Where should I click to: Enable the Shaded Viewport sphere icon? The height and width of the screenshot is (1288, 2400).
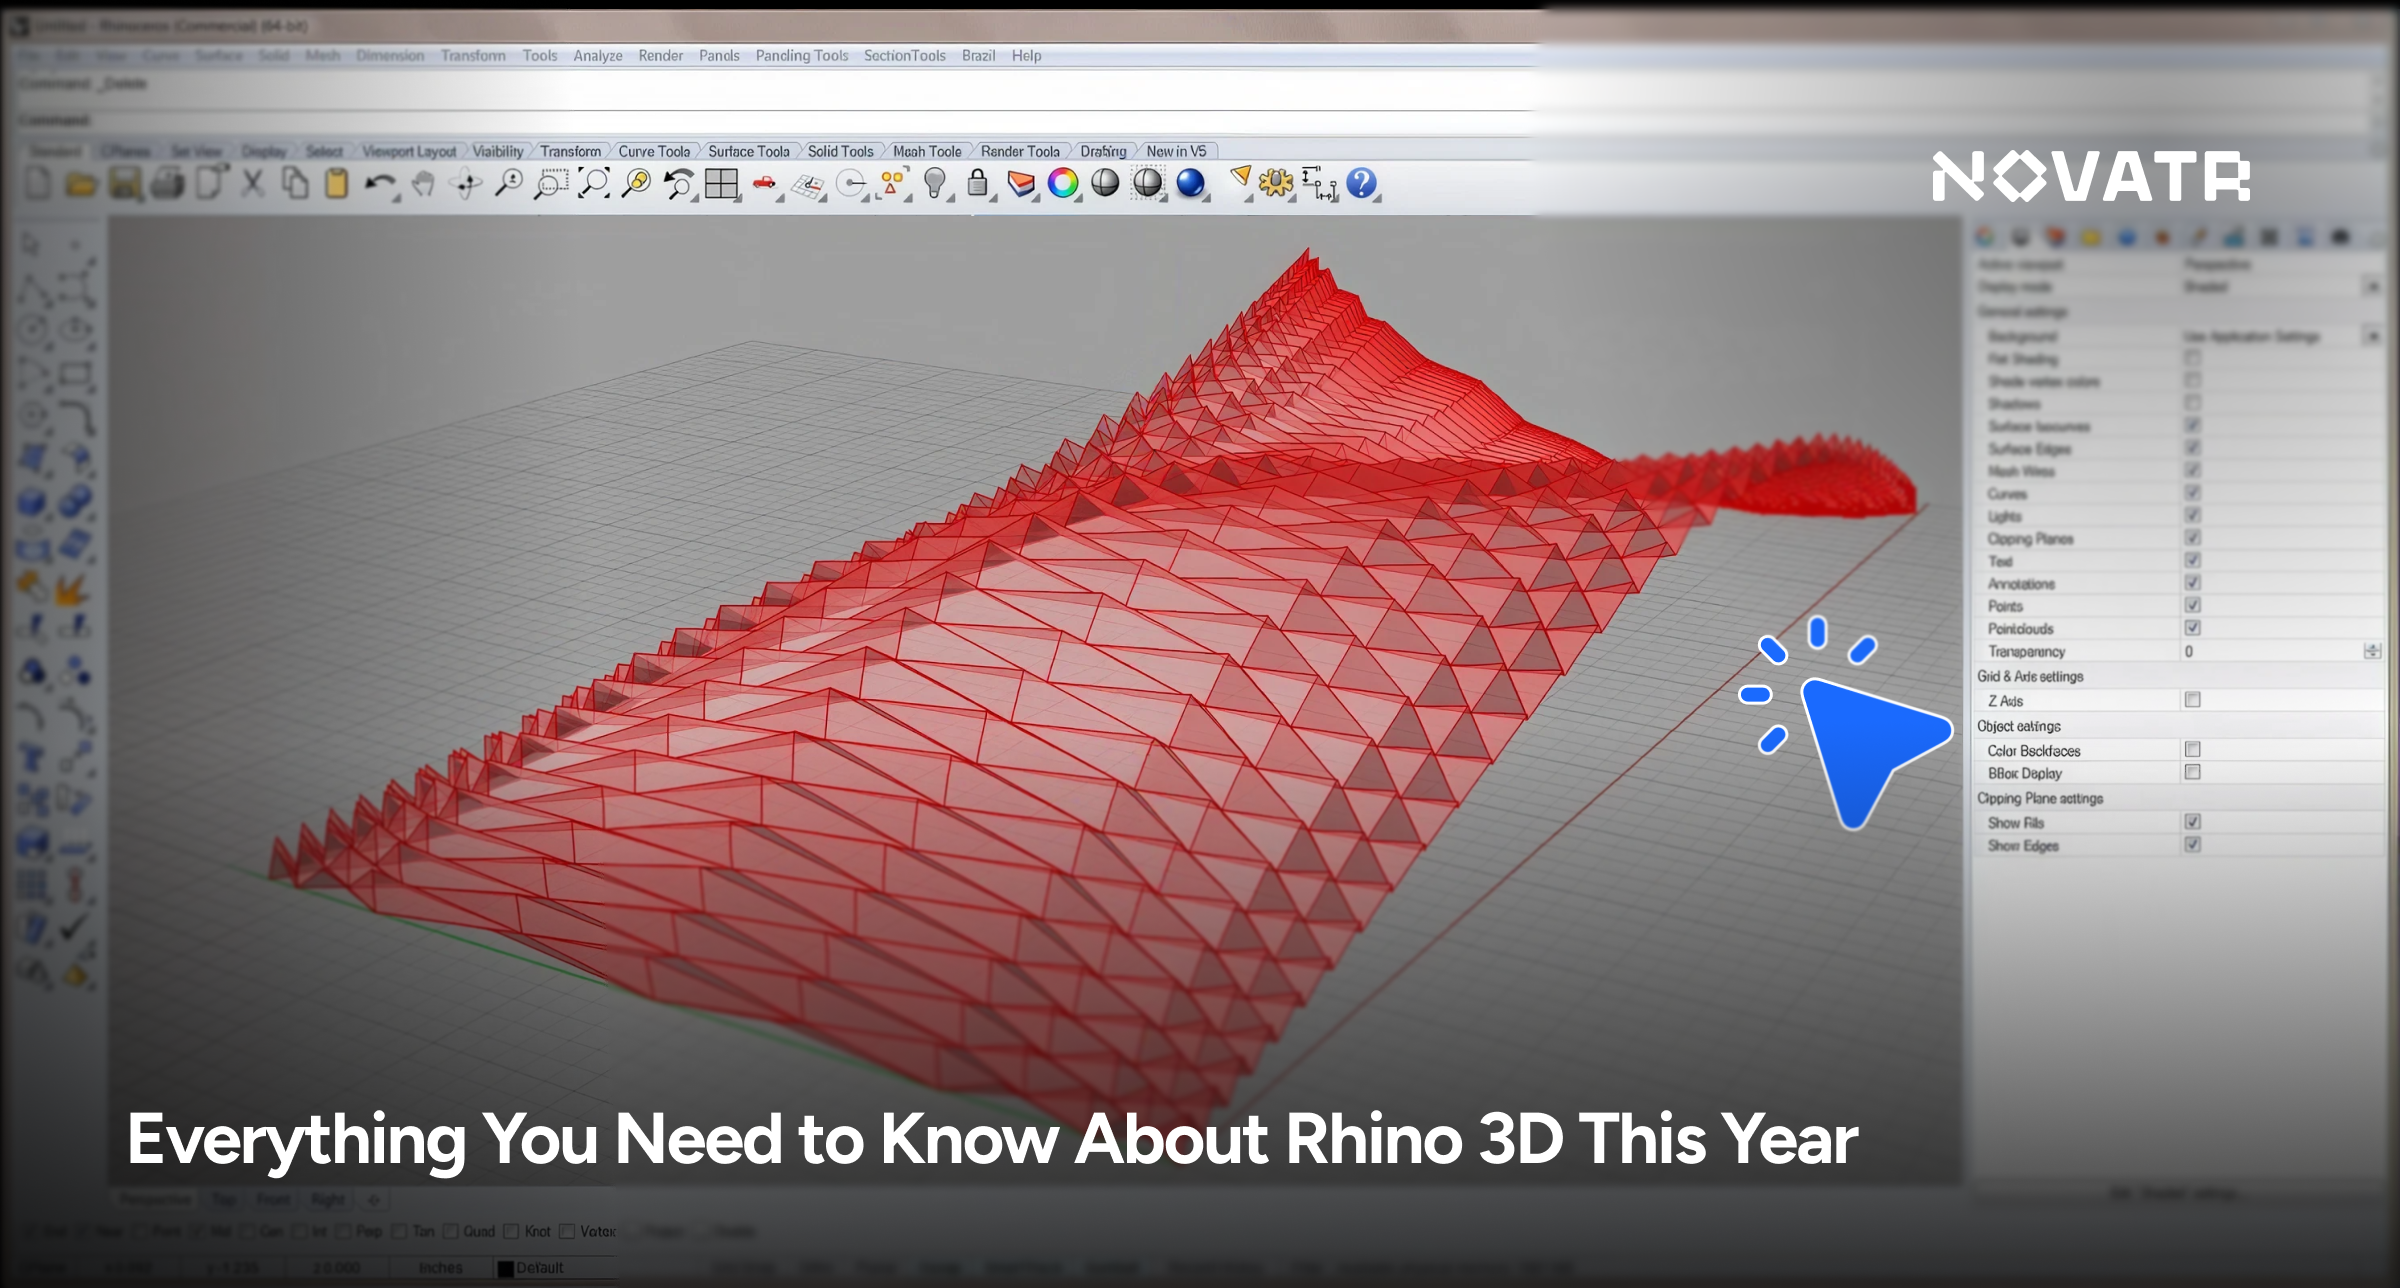pos(1105,184)
